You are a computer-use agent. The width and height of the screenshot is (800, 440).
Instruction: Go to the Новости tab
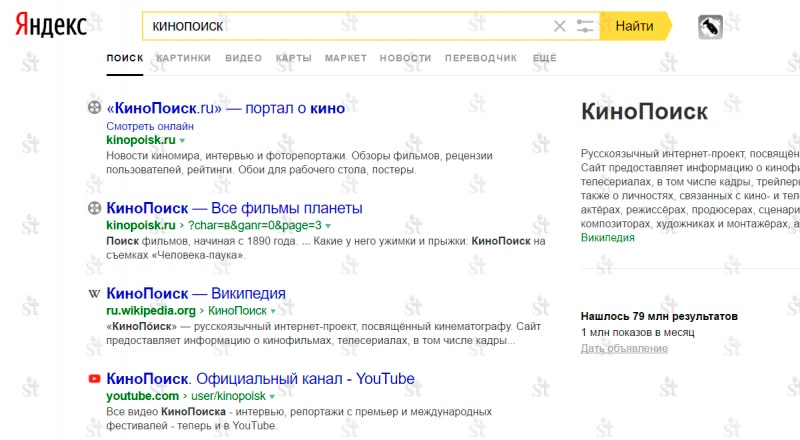point(405,58)
